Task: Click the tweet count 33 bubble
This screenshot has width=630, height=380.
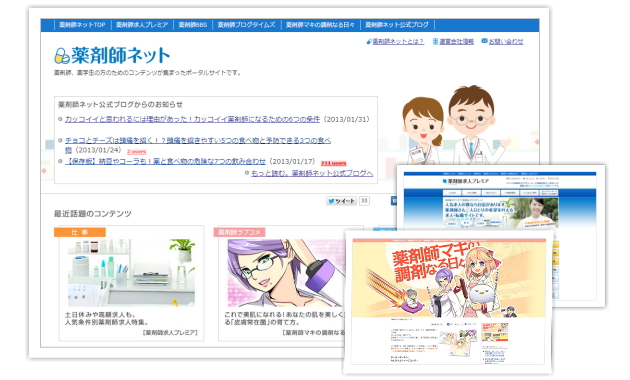Action: pos(364,201)
